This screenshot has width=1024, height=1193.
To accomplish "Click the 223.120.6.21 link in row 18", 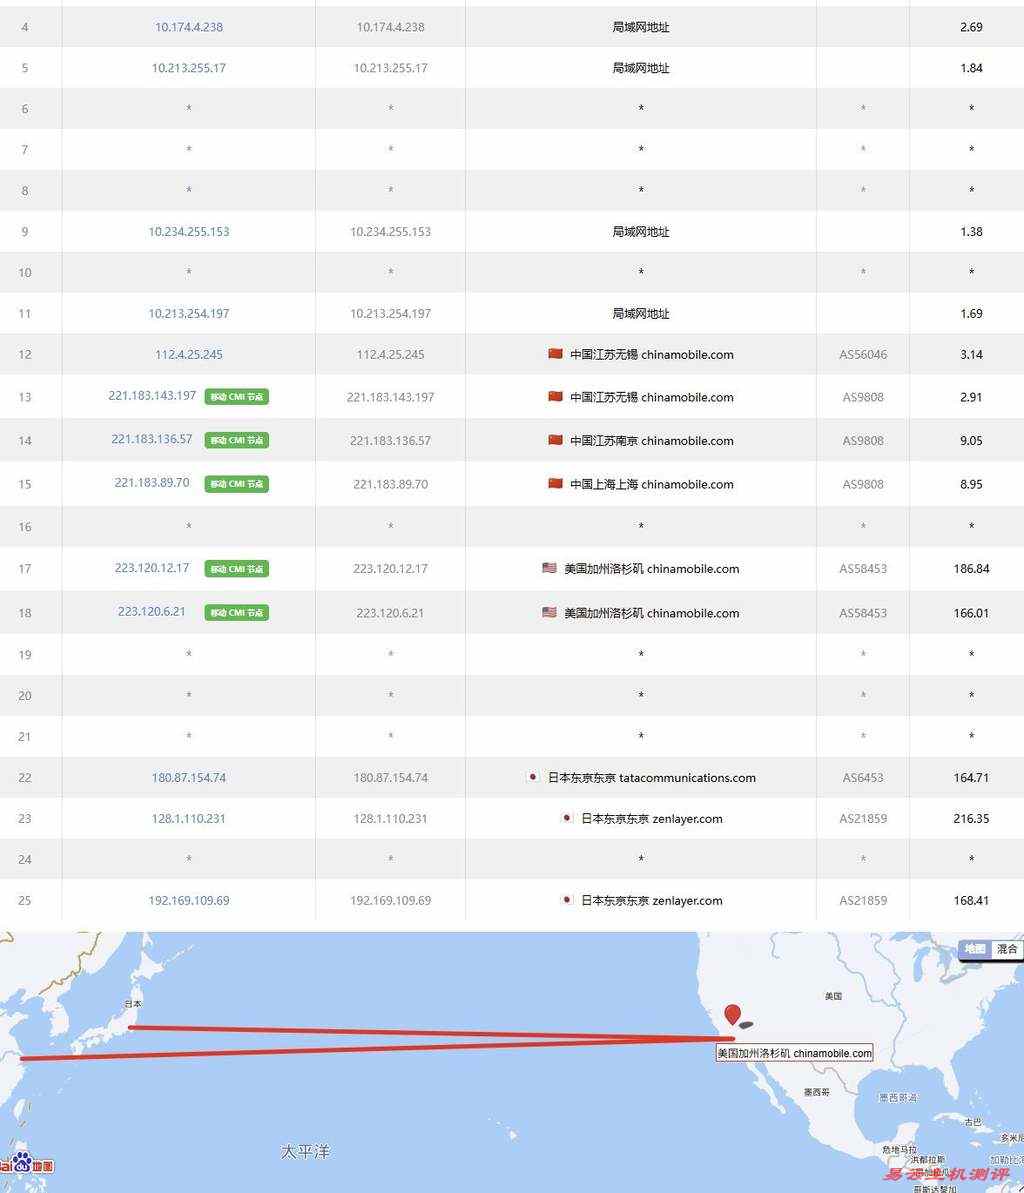I will 151,612.
